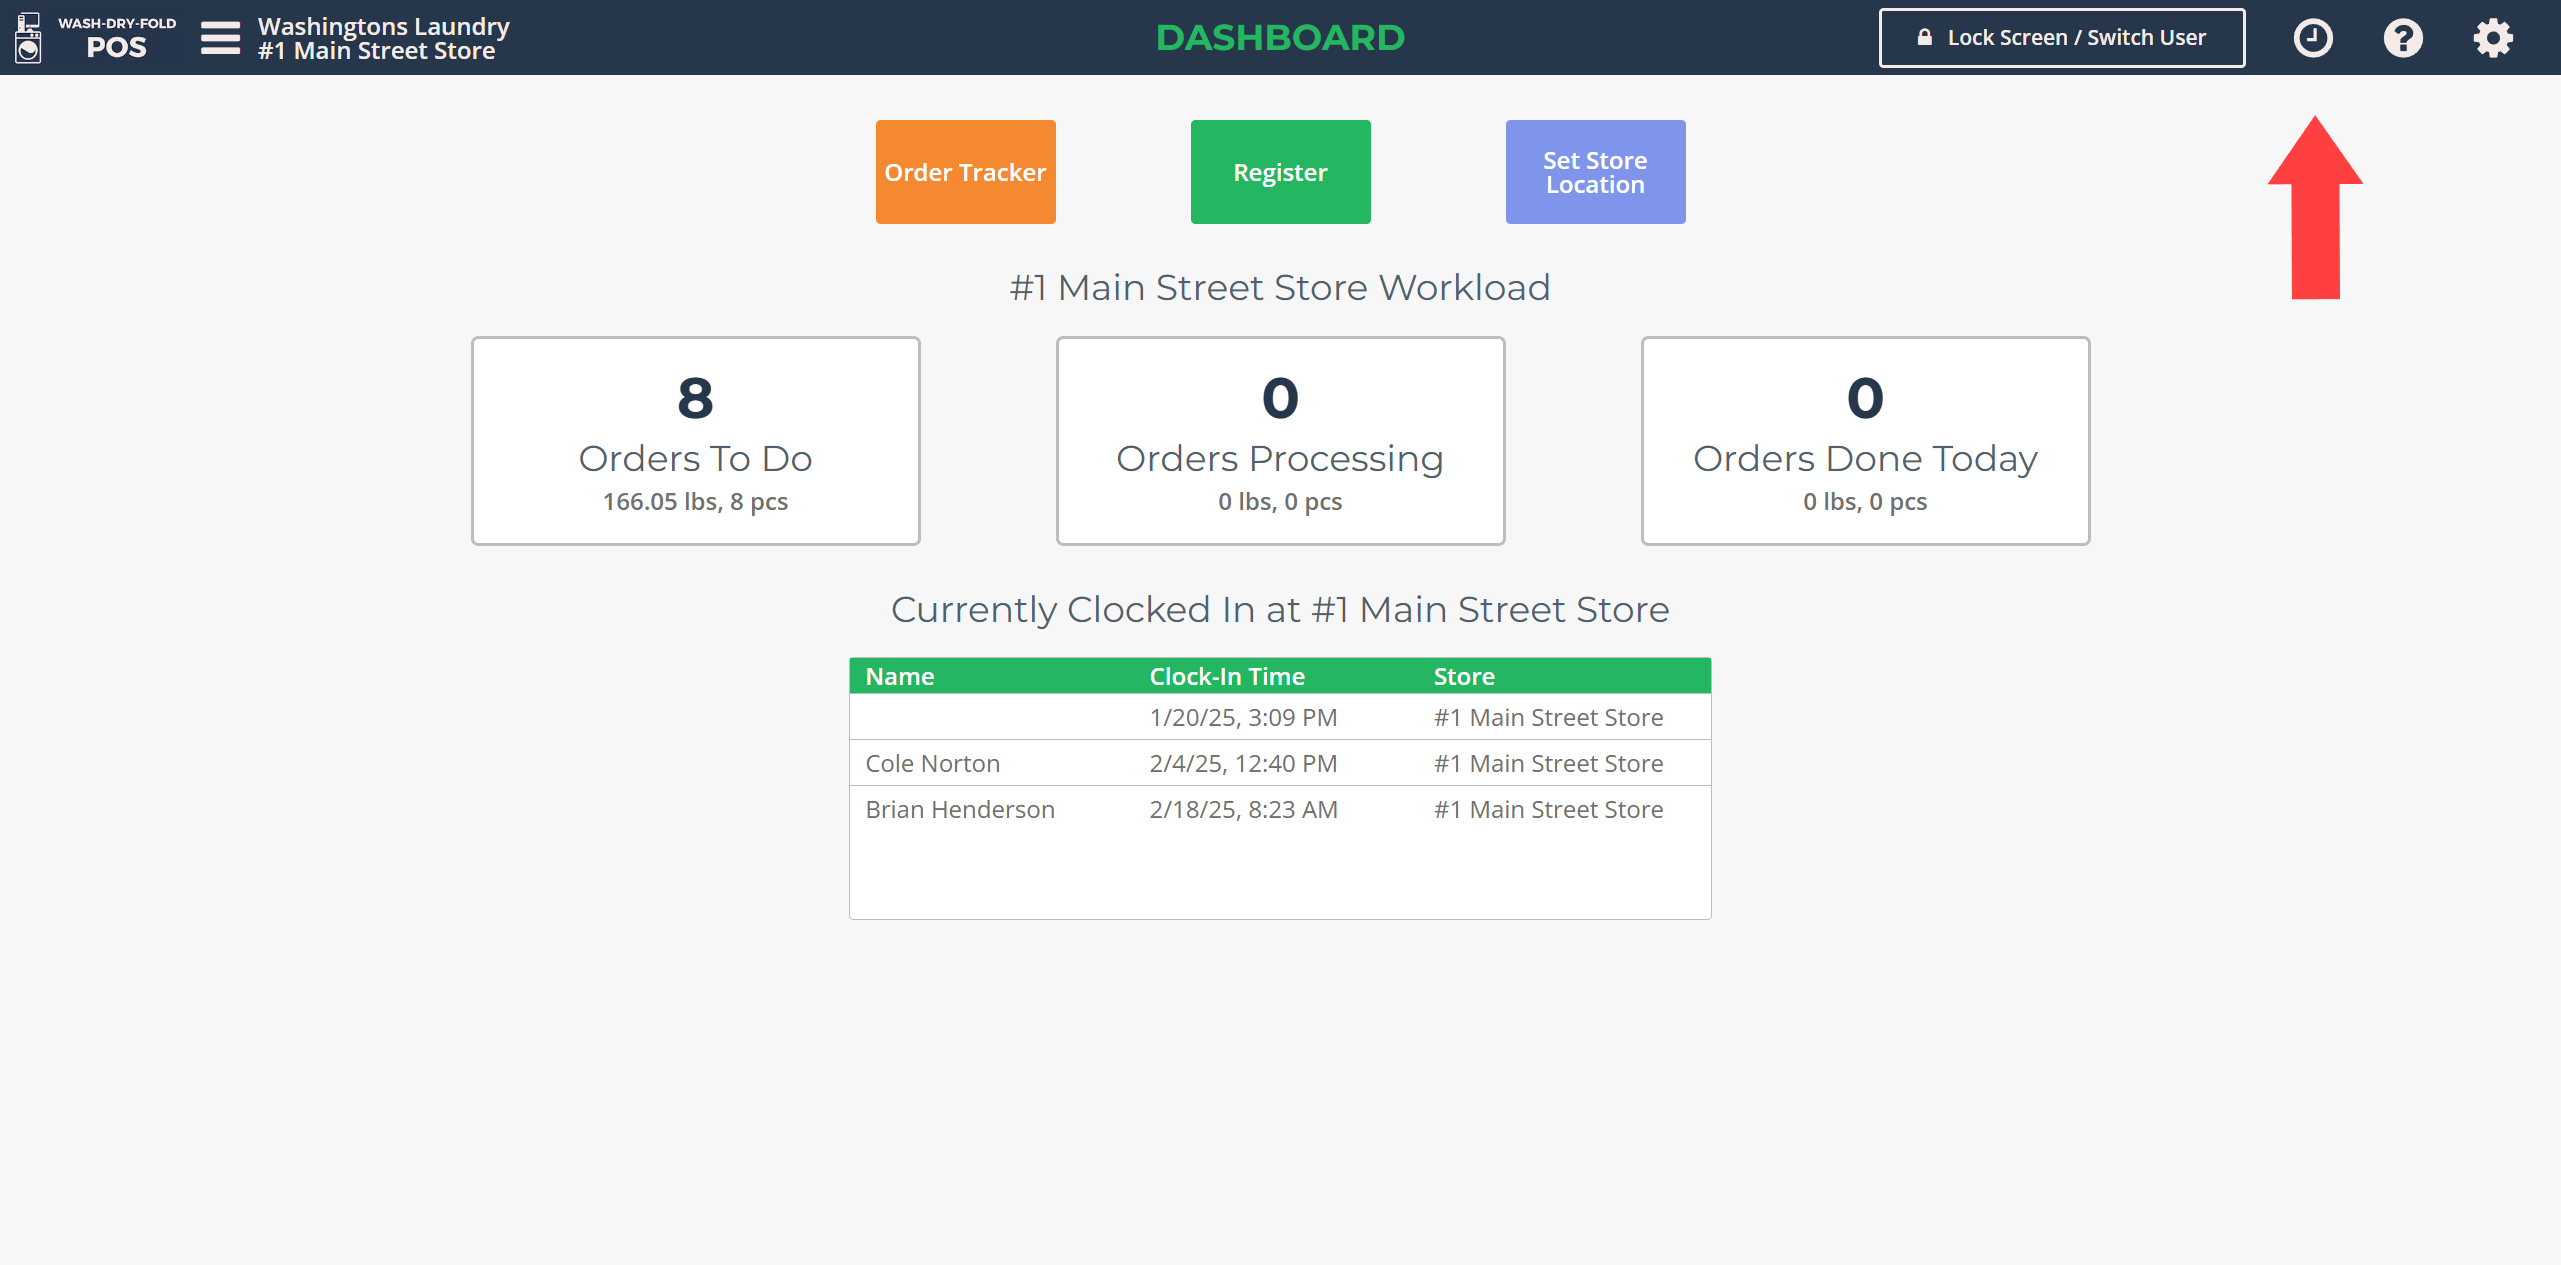Open the Orders Done Today card
The image size is (2561, 1265).
point(1865,441)
